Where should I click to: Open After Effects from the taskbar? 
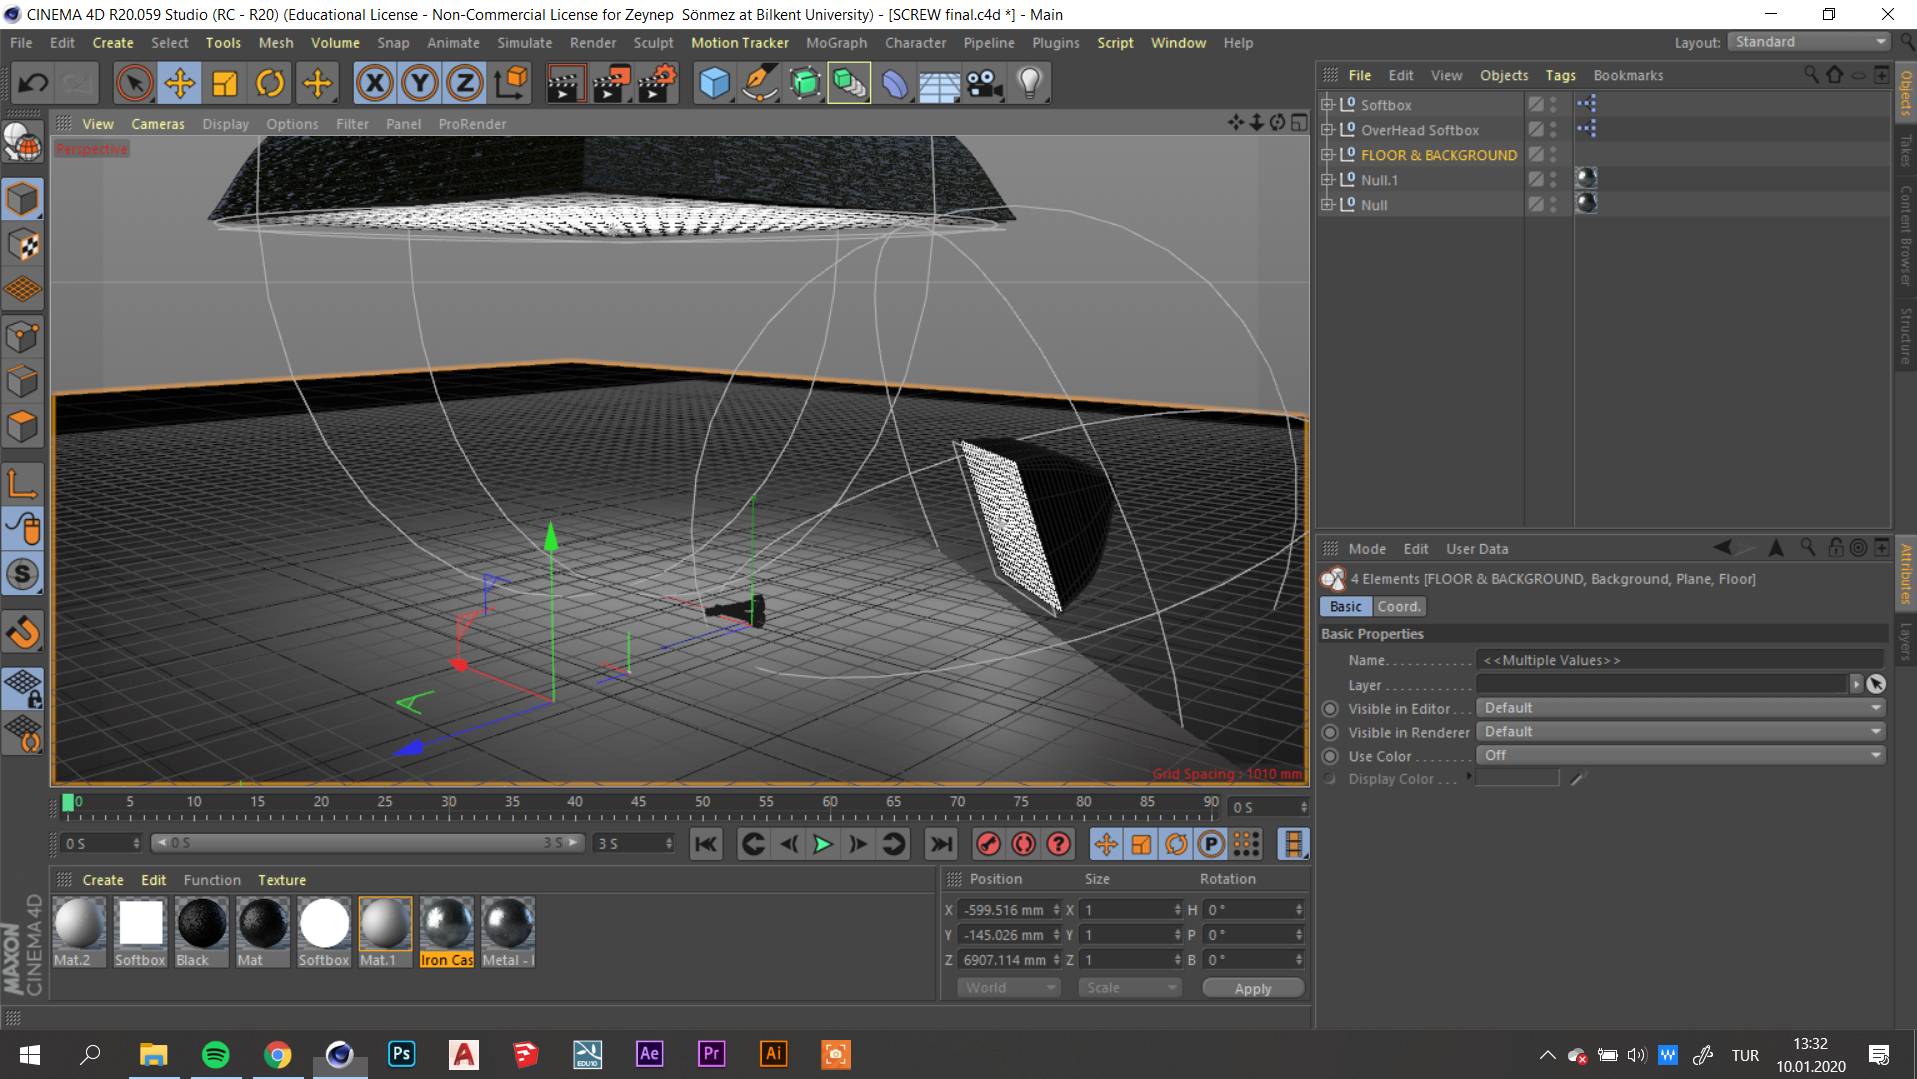649,1054
